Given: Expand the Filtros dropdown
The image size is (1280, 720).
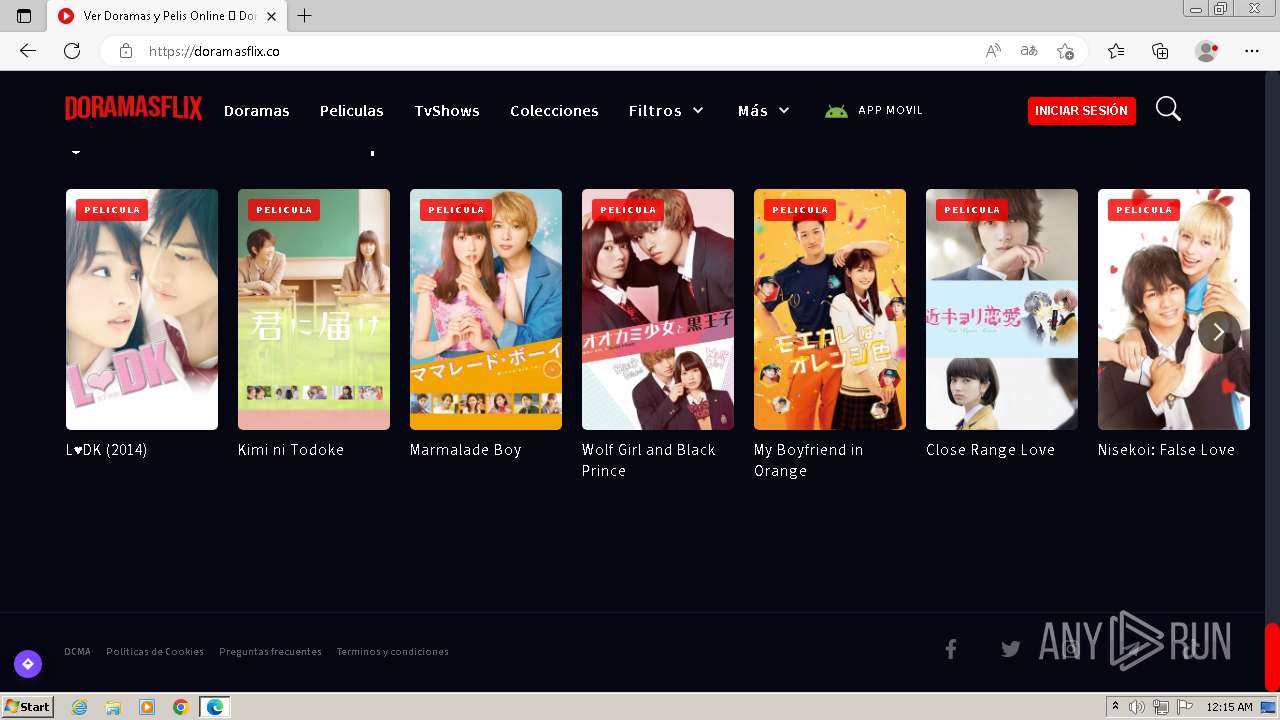Looking at the screenshot, I should click(x=666, y=111).
